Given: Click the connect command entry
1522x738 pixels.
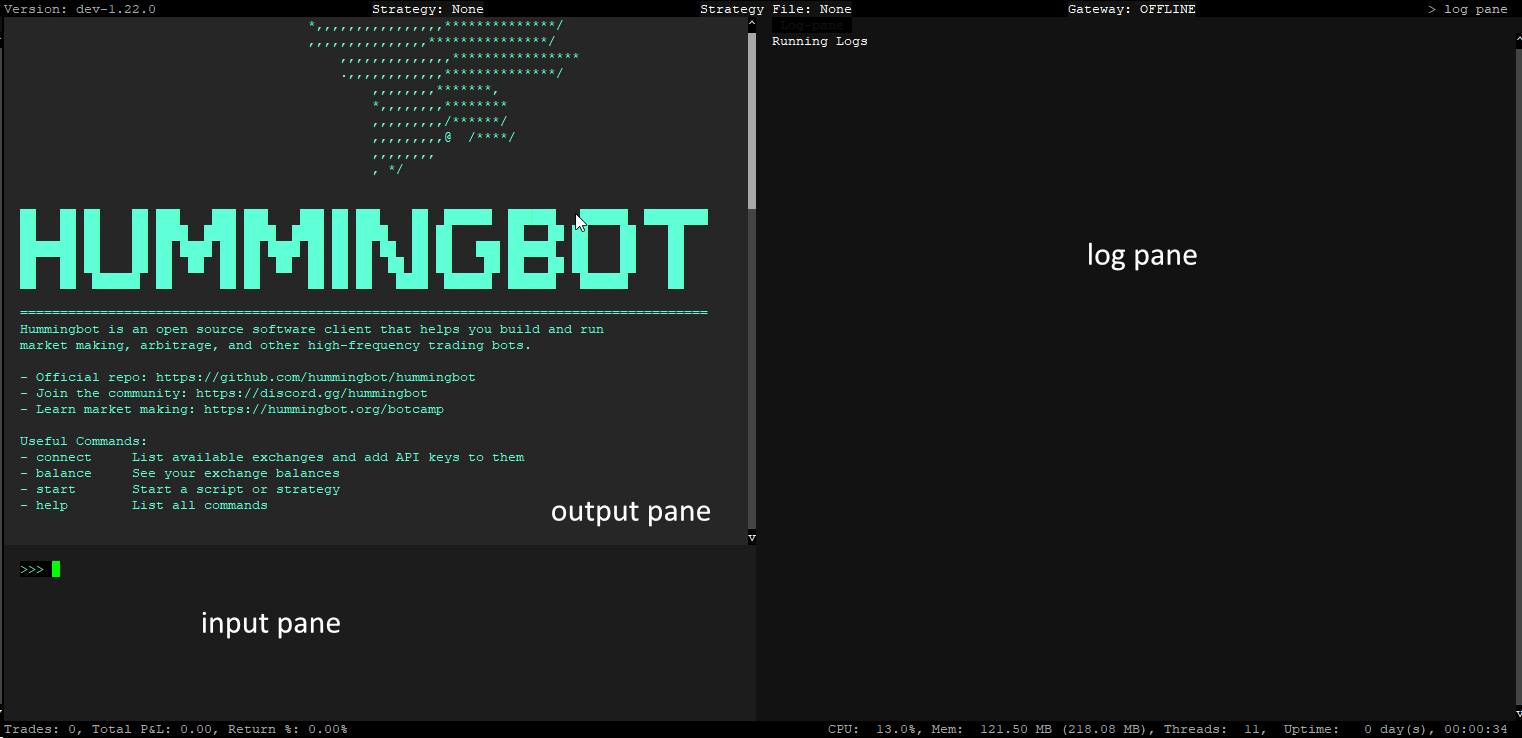Looking at the screenshot, I should (63, 457).
